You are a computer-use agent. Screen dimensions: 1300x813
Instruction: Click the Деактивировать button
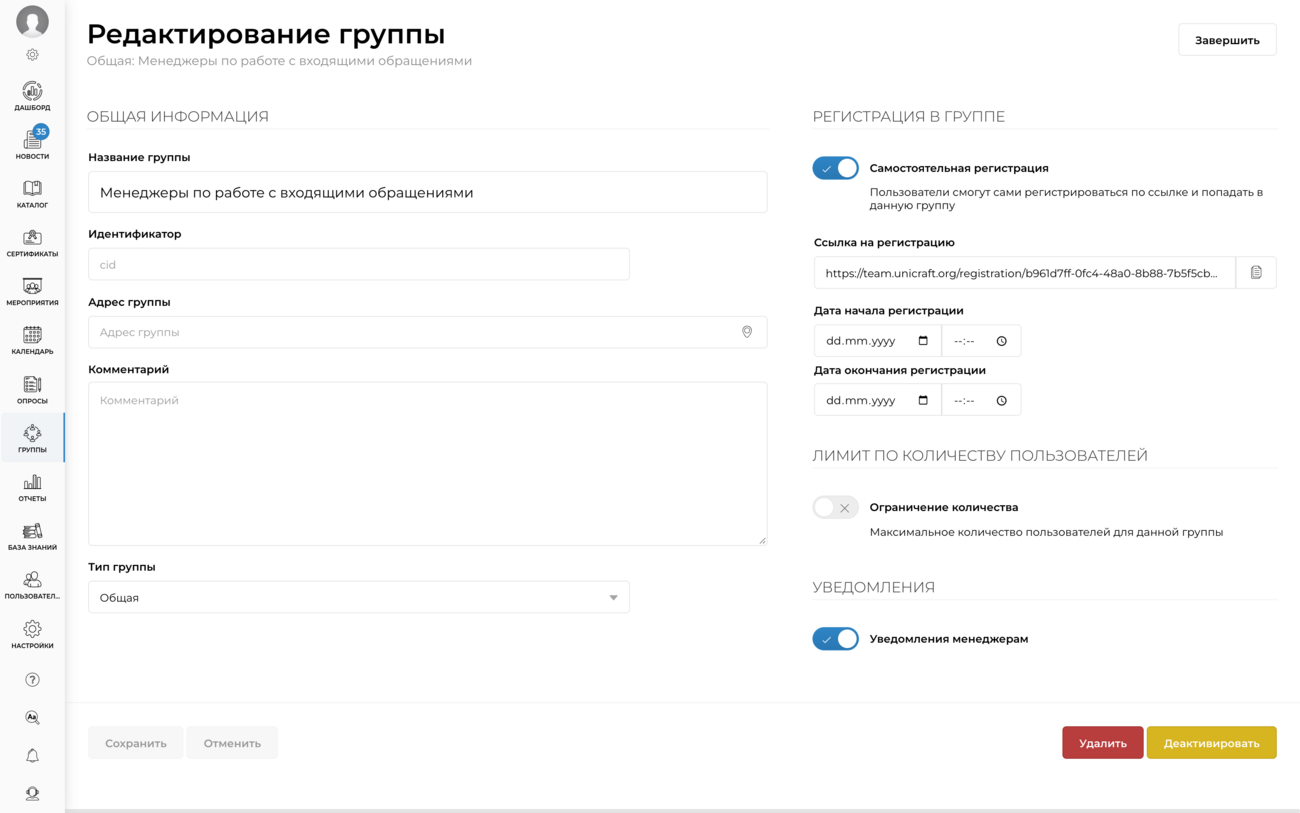click(1211, 743)
